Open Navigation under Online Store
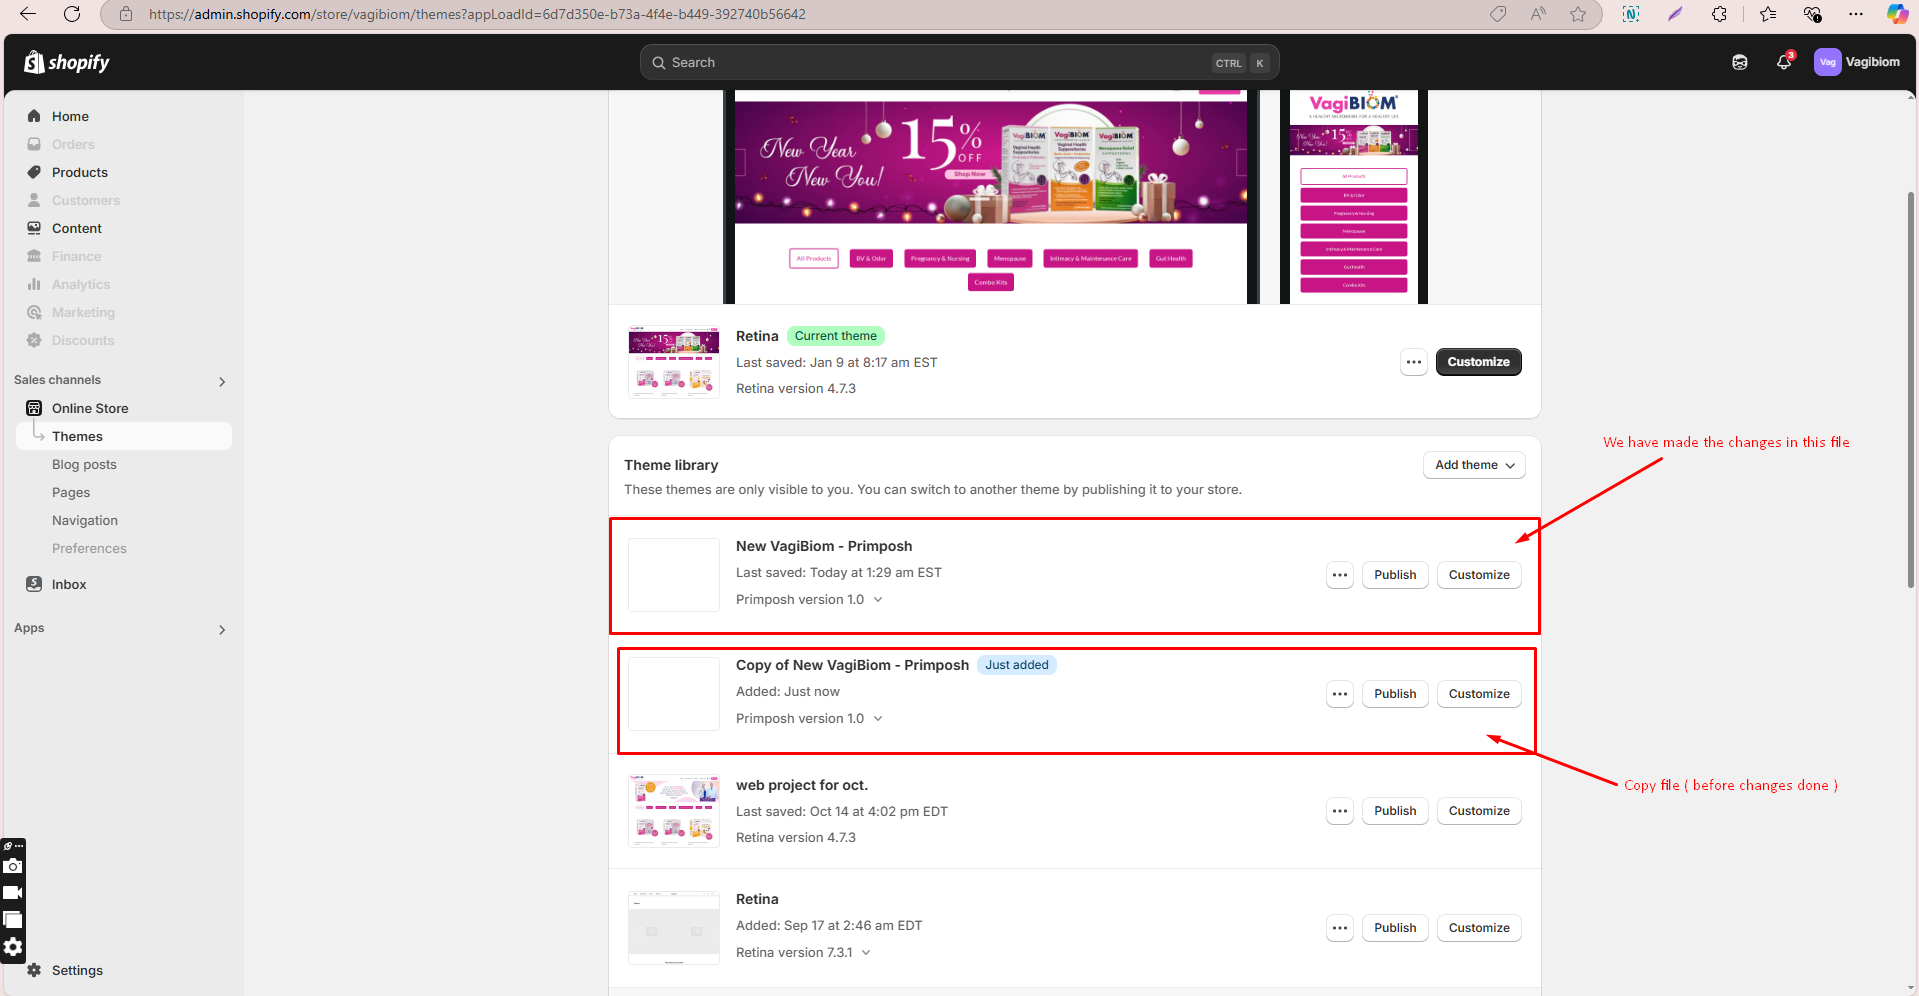 [x=85, y=520]
